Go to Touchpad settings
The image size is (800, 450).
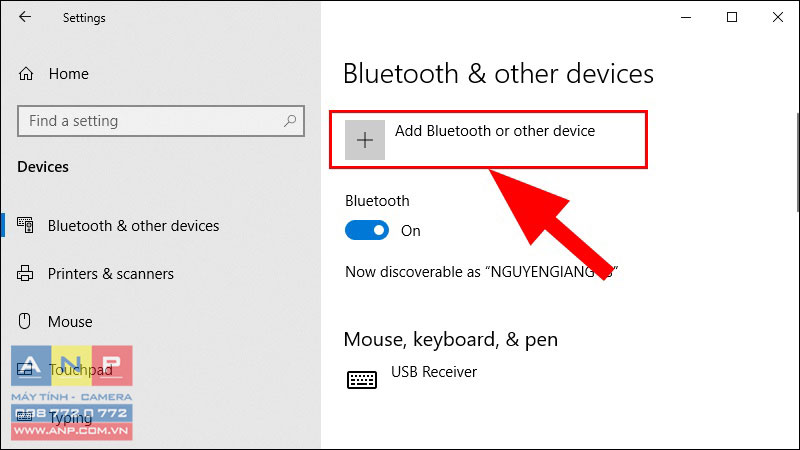coord(81,369)
